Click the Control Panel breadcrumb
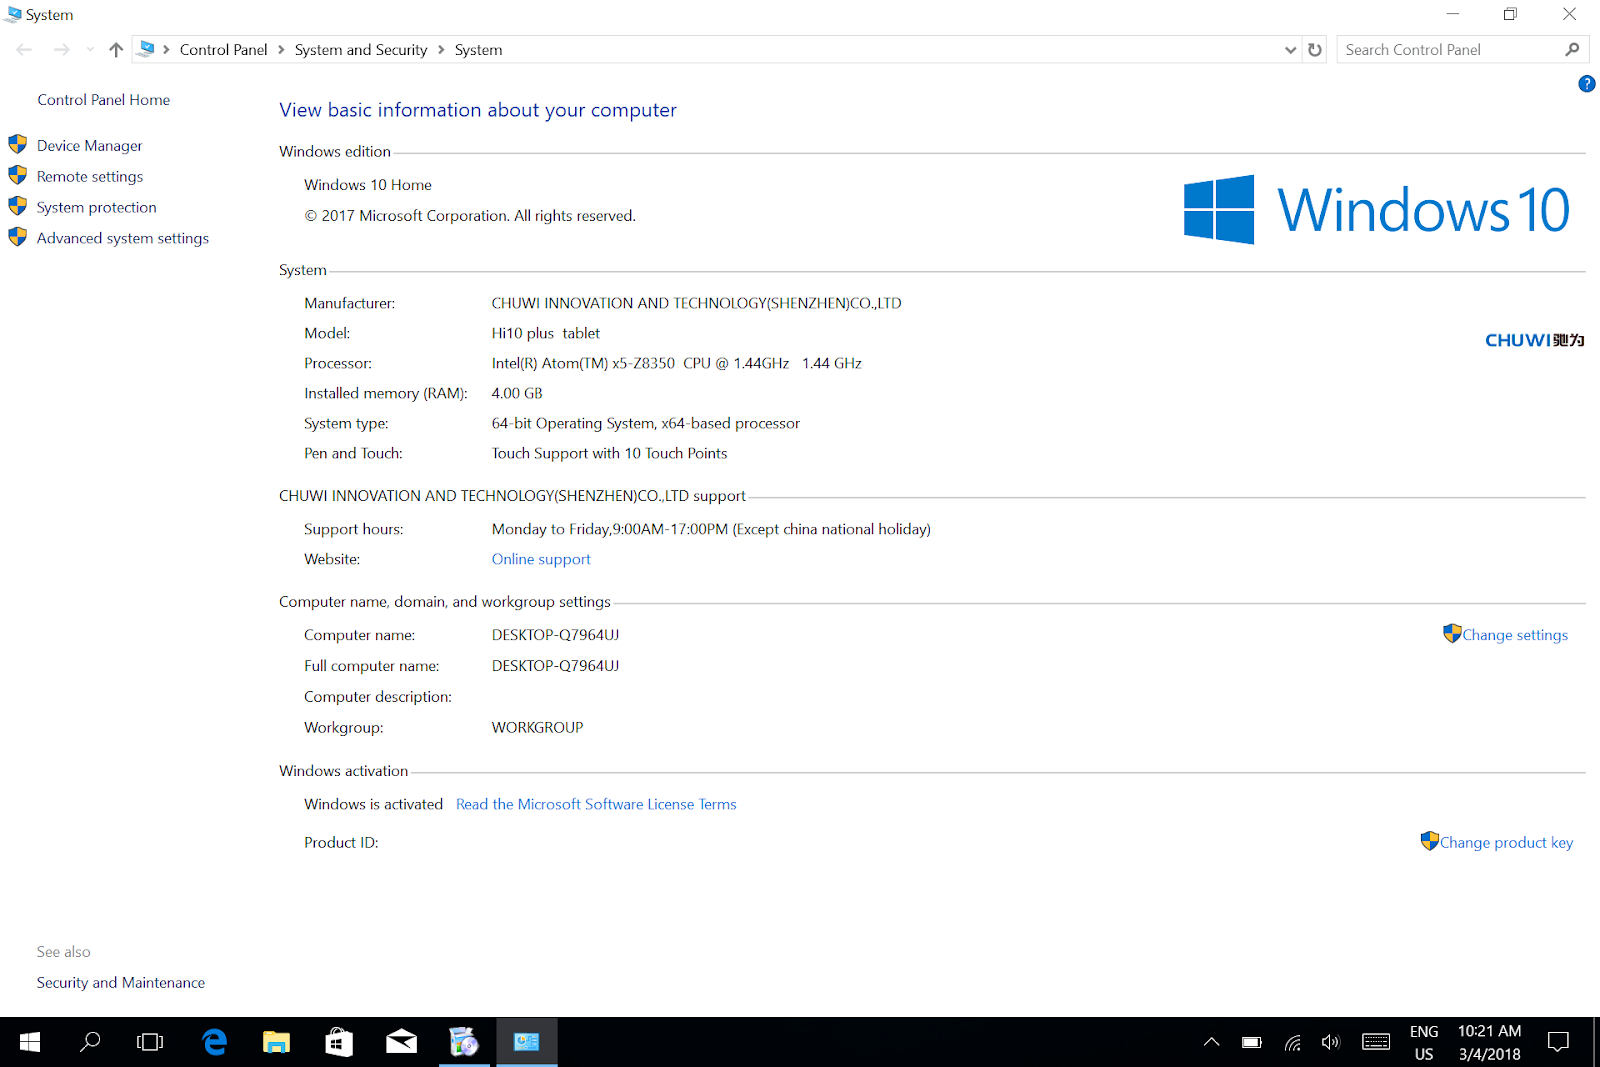Image resolution: width=1600 pixels, height=1067 pixels. [224, 50]
